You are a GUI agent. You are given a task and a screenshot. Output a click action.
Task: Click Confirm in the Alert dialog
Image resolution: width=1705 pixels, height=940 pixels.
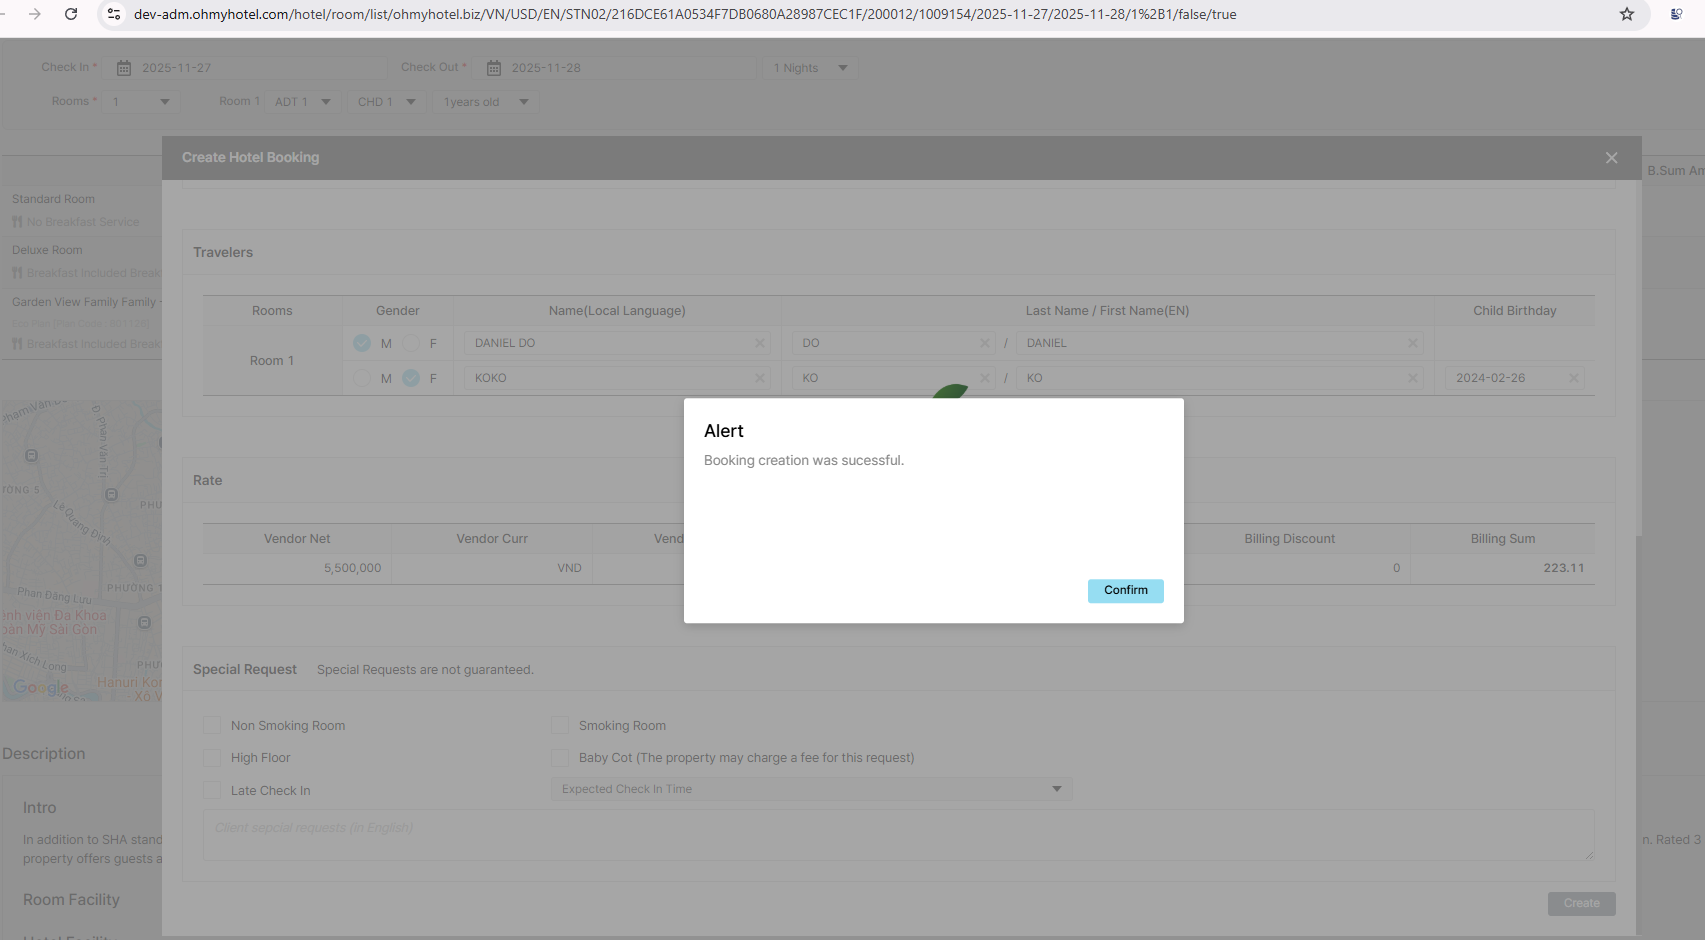(x=1125, y=591)
